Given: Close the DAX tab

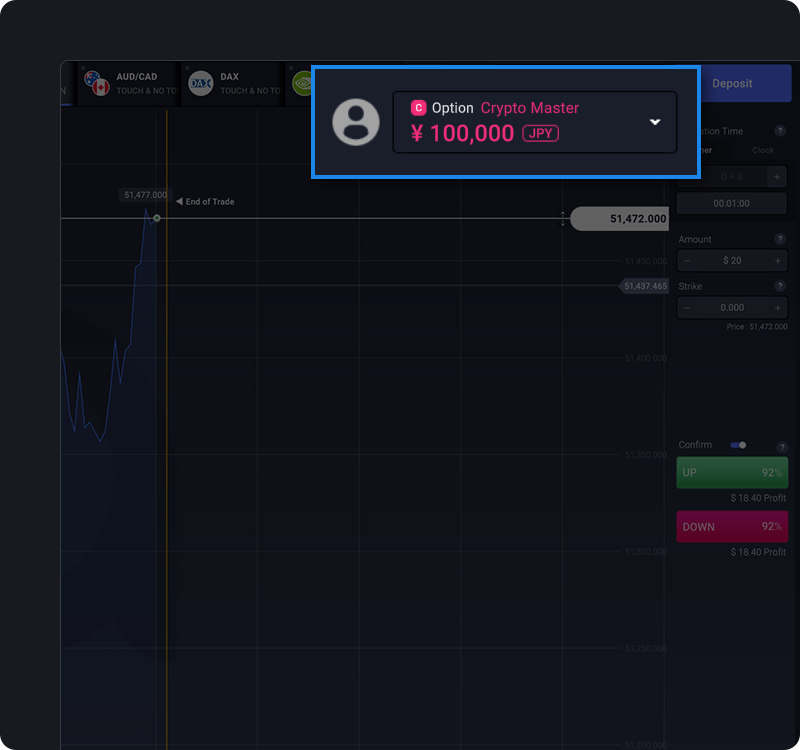Looking at the screenshot, I should (x=187, y=67).
